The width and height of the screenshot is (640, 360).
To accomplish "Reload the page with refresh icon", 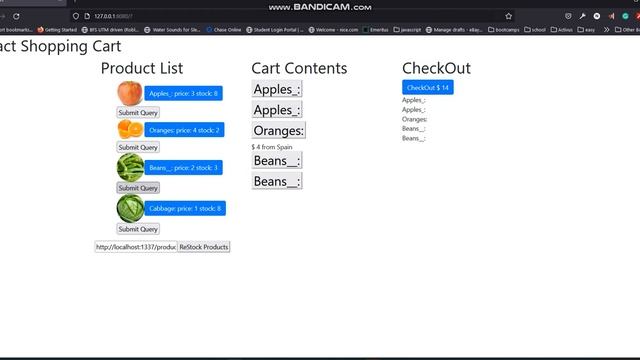I will [16, 16].
